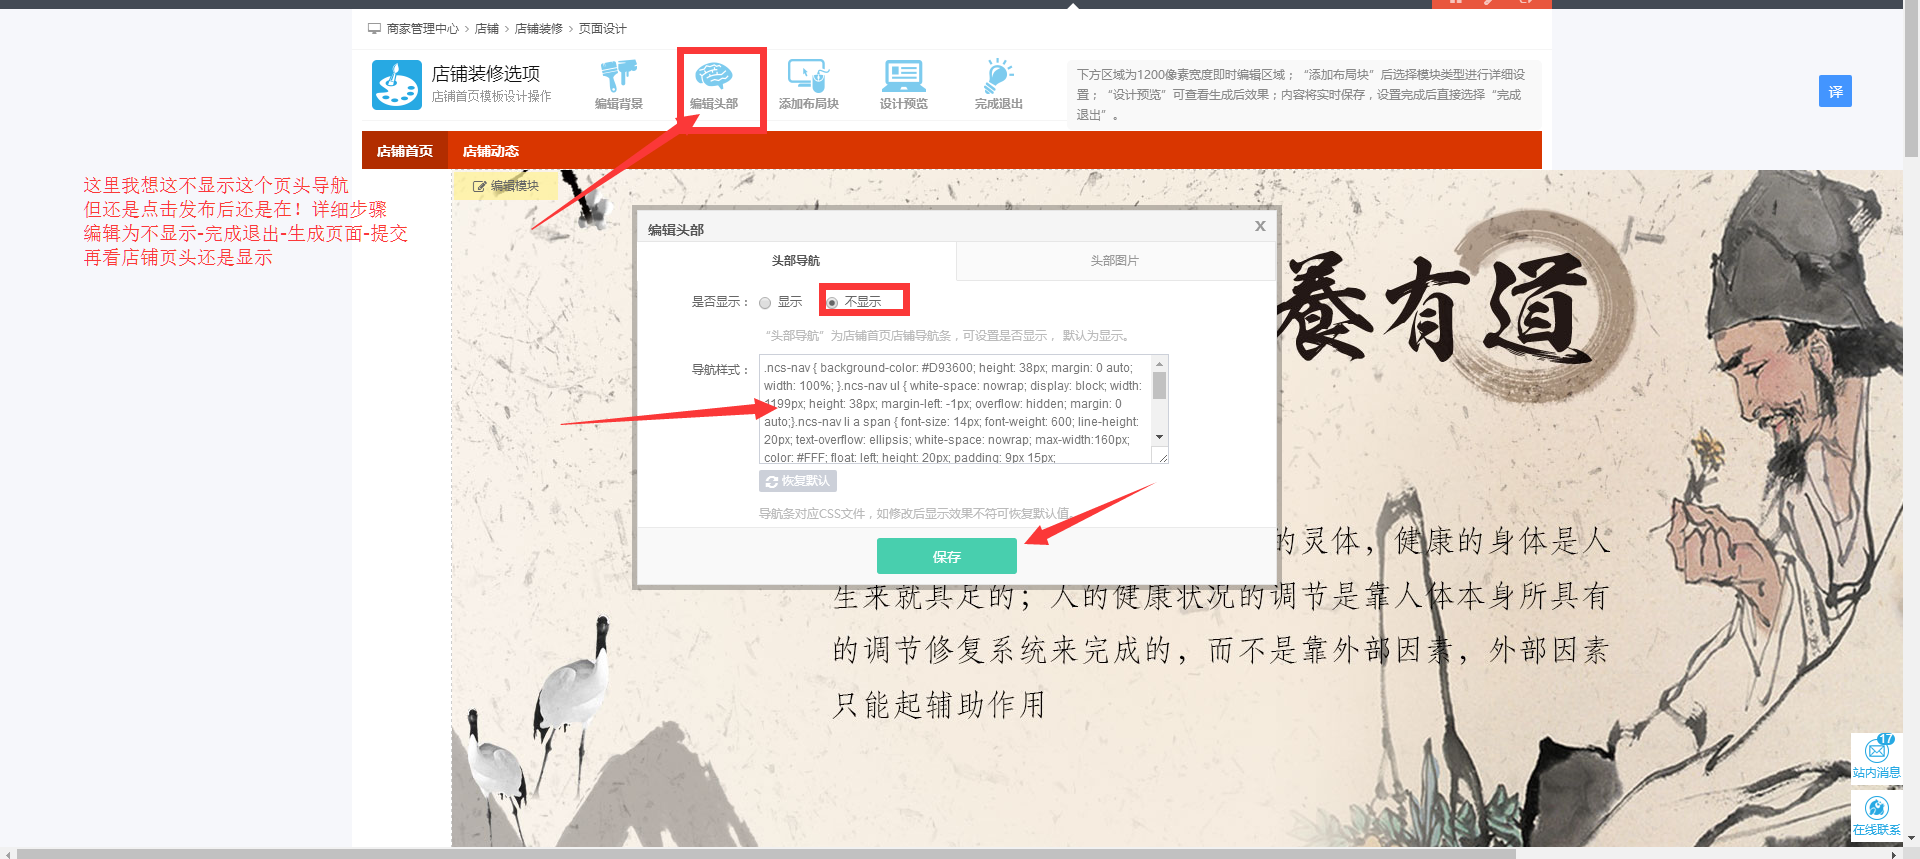Select the 不显示 radio button

coord(832,302)
